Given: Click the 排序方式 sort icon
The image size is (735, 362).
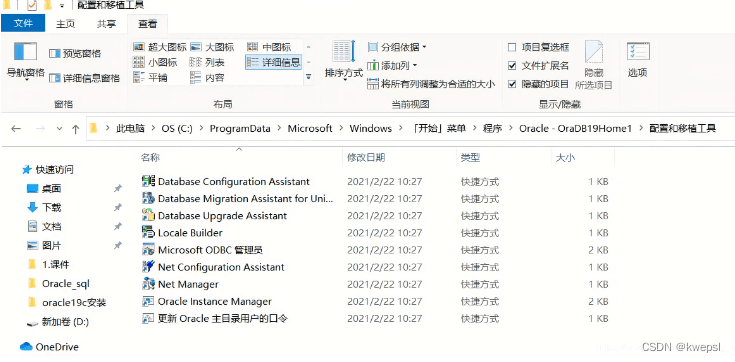Looking at the screenshot, I should tap(344, 52).
